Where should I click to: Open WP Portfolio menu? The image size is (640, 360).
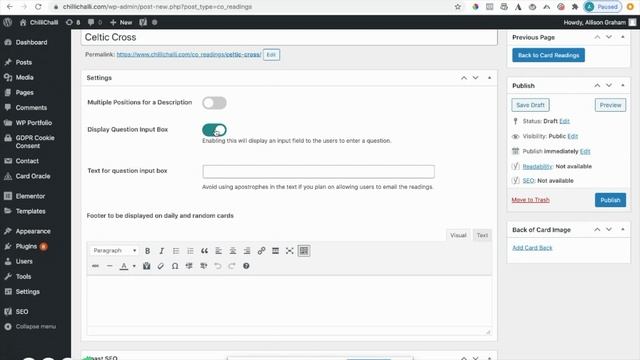tap(33, 122)
